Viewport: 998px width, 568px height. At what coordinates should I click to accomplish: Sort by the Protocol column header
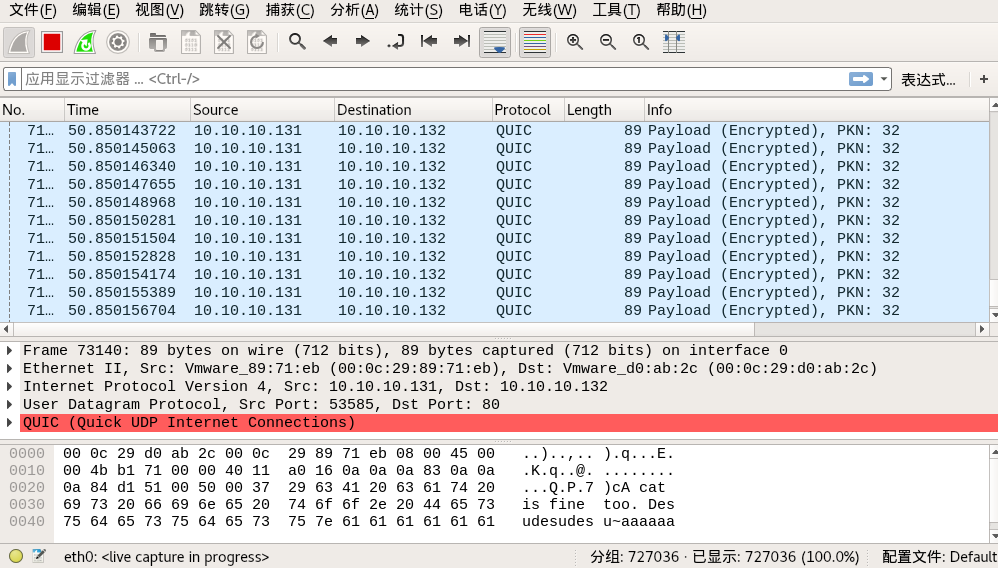(x=528, y=110)
